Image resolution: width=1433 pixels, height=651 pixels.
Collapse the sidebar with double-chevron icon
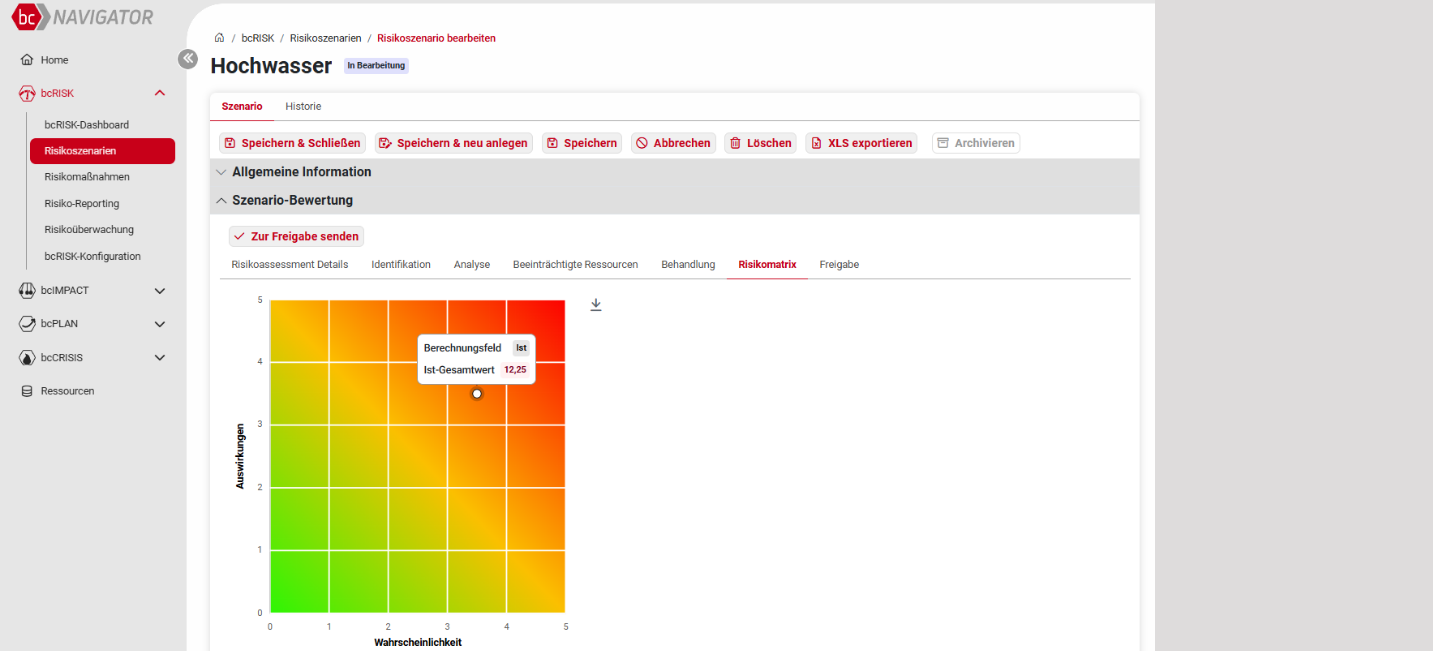pos(188,59)
